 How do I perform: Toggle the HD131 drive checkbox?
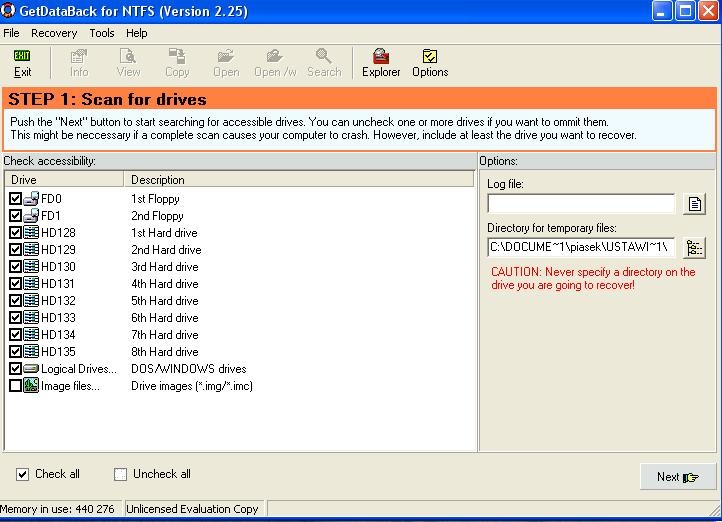pyautogui.click(x=15, y=284)
